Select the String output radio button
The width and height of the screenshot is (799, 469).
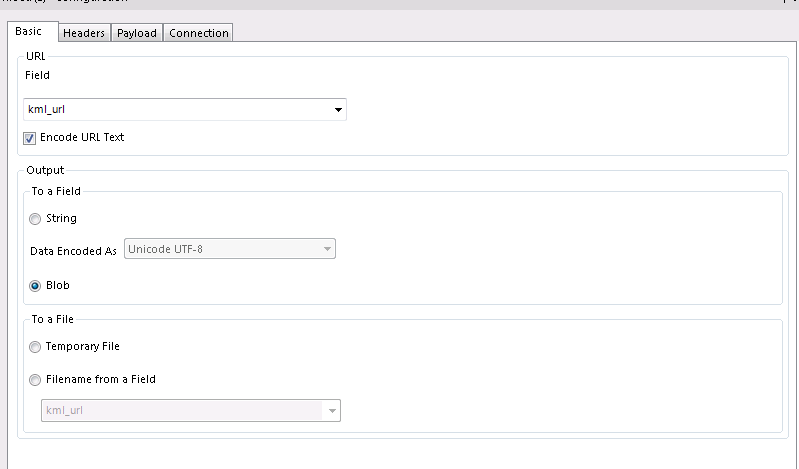35,219
